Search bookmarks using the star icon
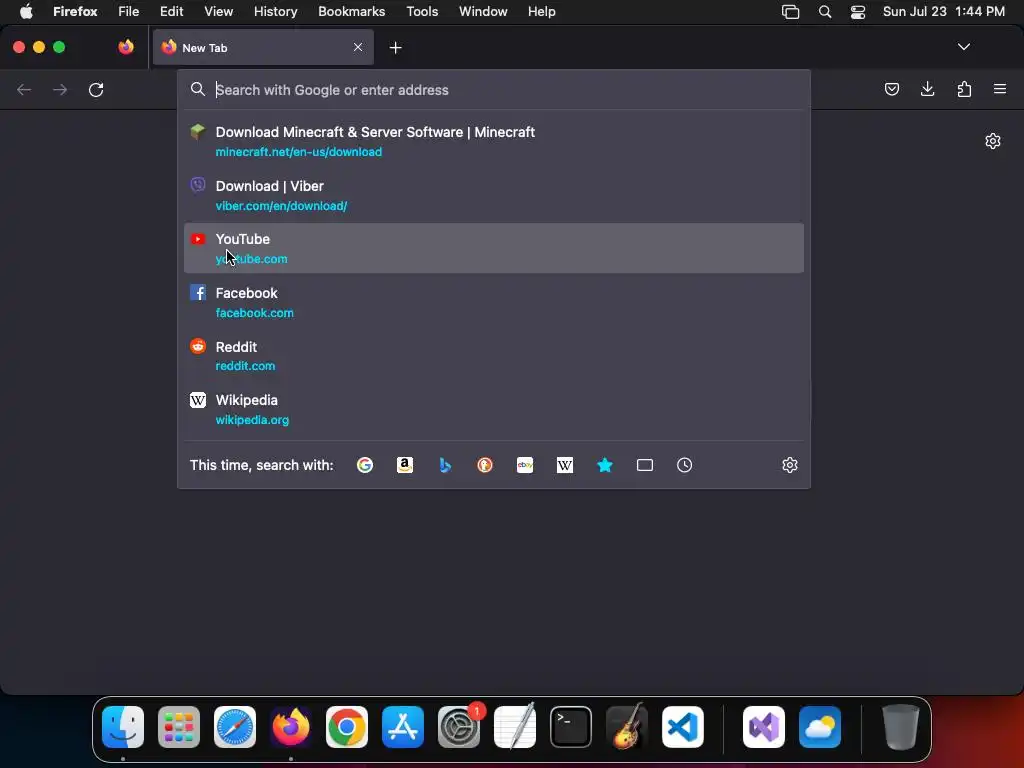Viewport: 1024px width, 768px height. click(605, 465)
